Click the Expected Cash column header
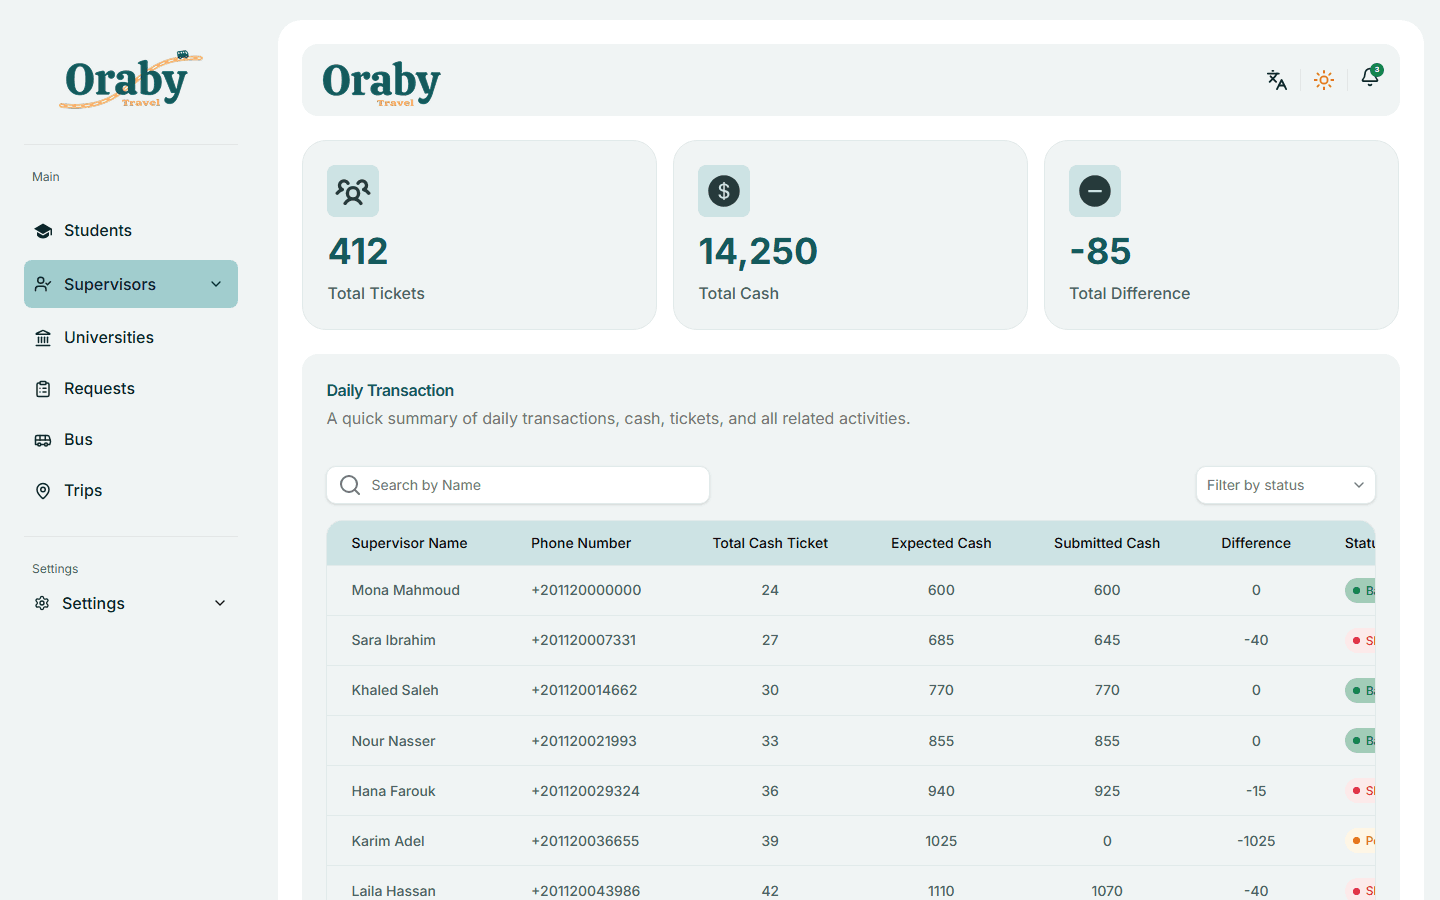Viewport: 1440px width, 900px height. [x=941, y=543]
